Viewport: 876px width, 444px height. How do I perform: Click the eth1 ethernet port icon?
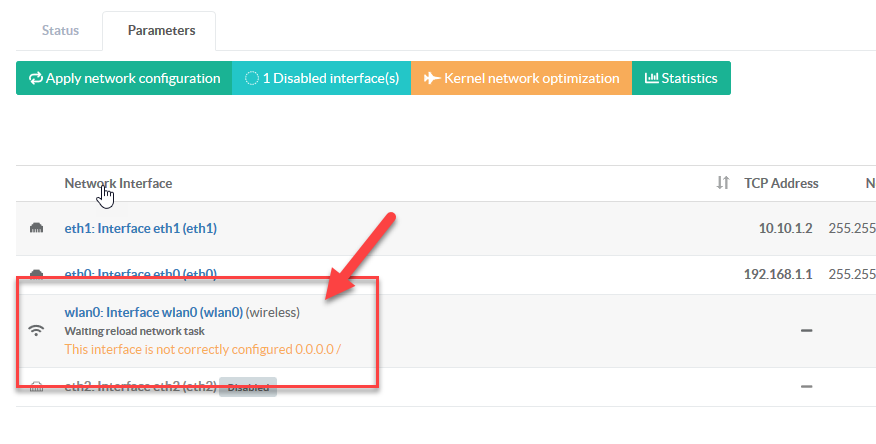tap(36, 229)
